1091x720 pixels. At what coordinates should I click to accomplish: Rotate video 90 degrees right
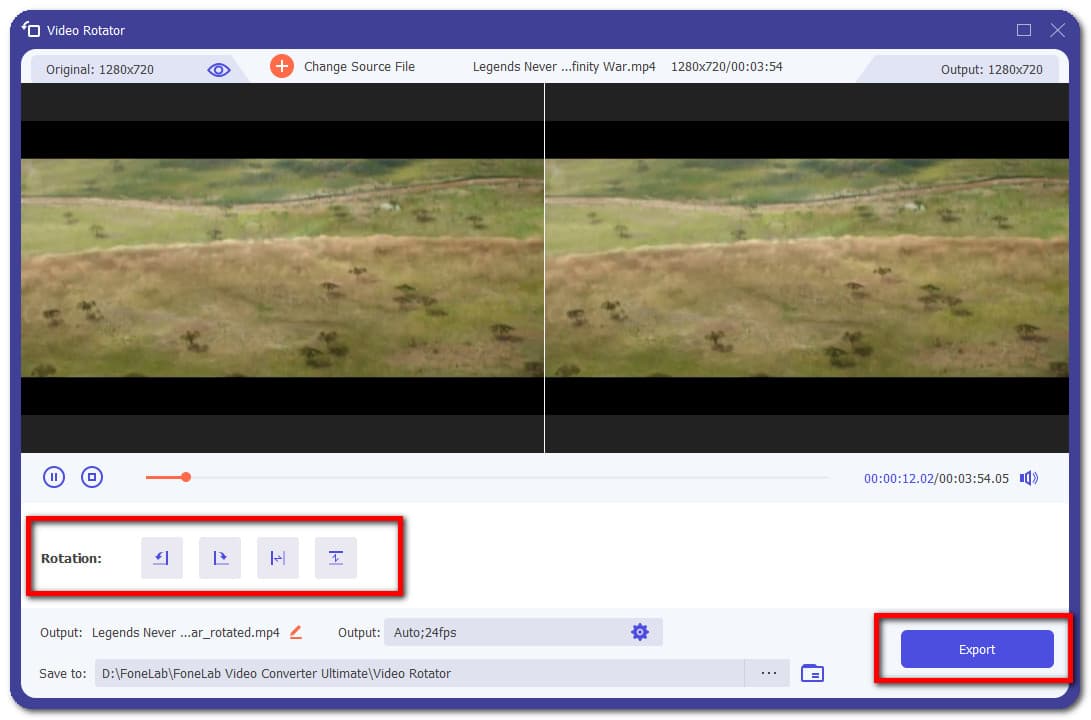pyautogui.click(x=220, y=558)
